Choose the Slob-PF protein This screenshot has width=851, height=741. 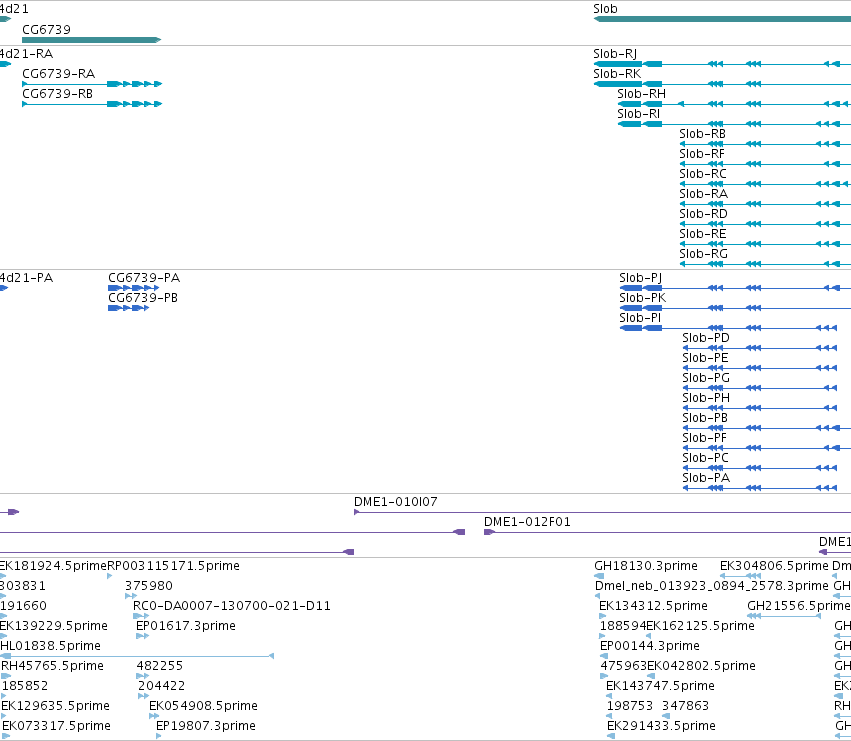click(x=704, y=438)
